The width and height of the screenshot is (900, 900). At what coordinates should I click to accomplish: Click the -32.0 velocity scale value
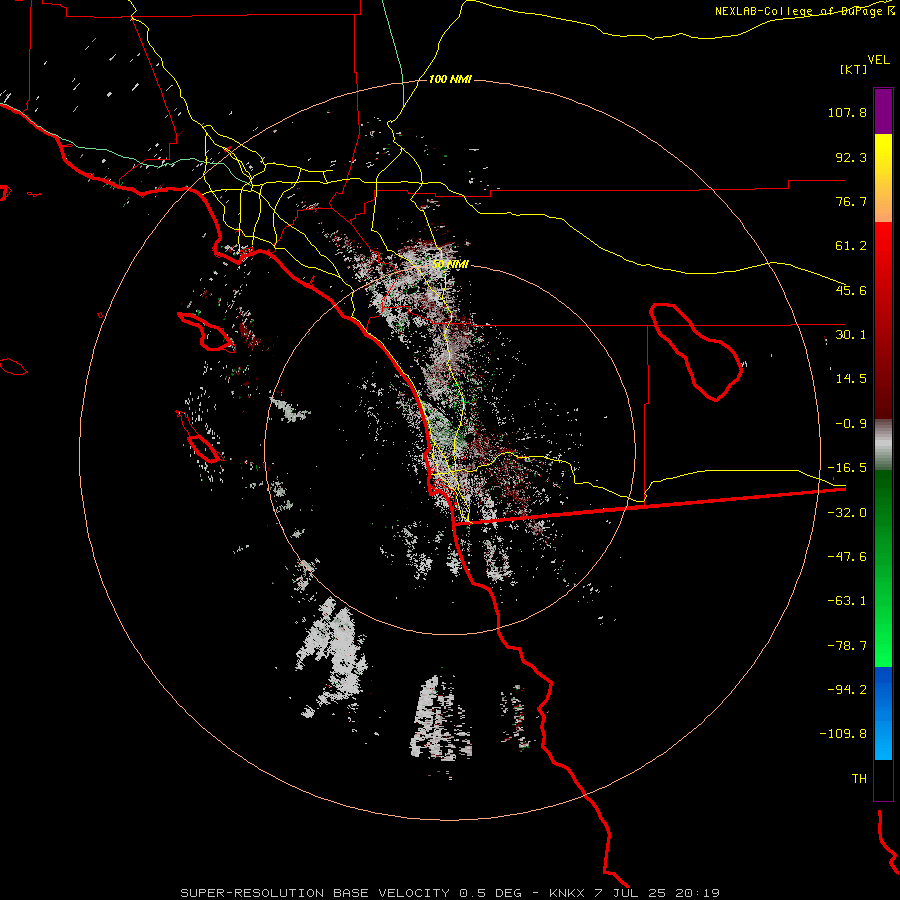(847, 513)
